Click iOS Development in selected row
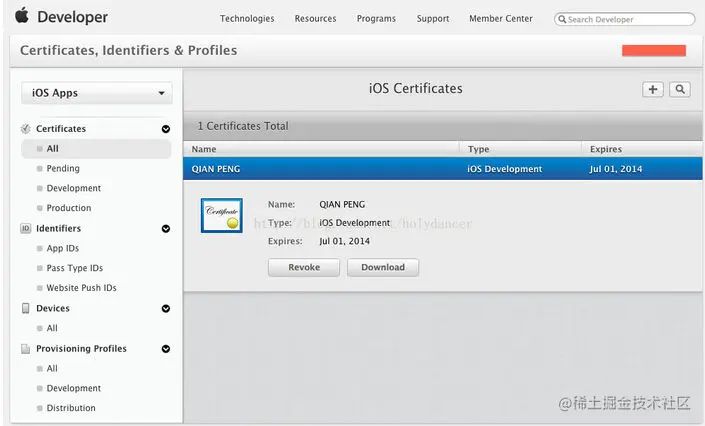This screenshot has width=705, height=426. [x=504, y=169]
